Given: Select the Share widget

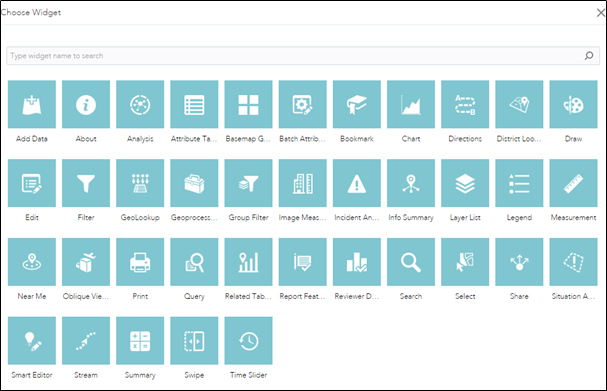Looking at the screenshot, I should pos(520,262).
